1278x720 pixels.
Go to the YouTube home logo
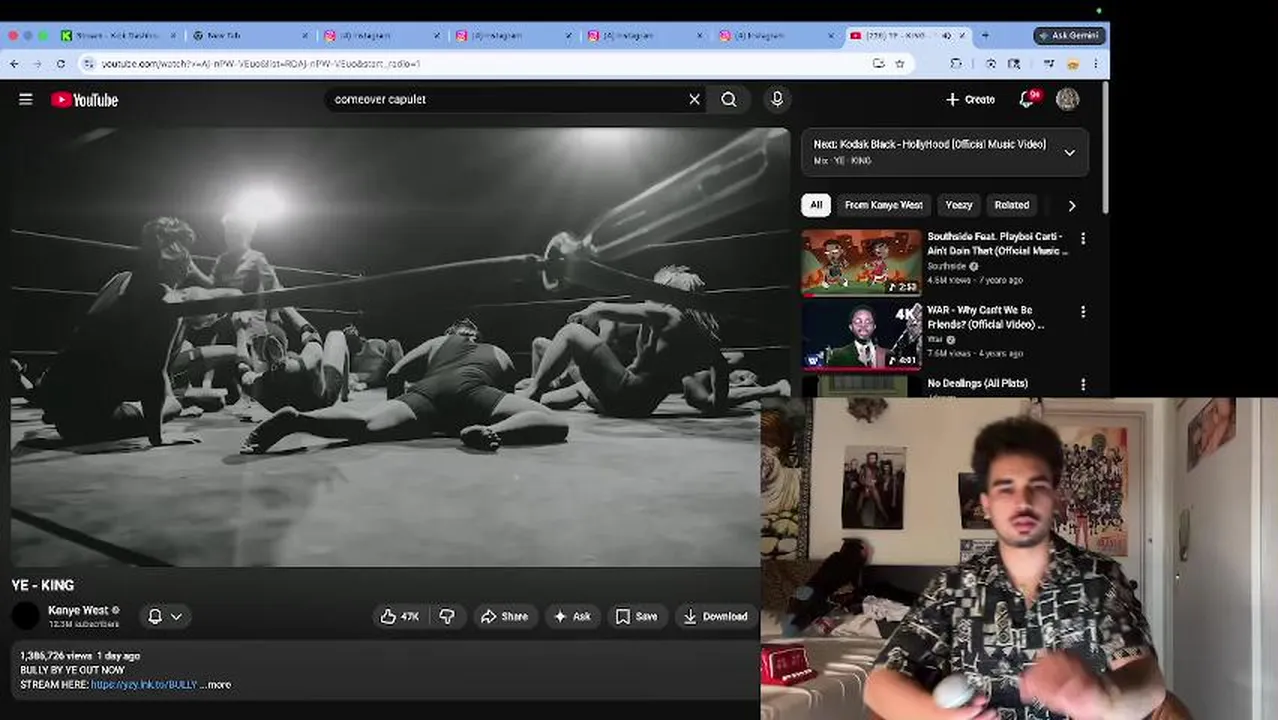coord(84,99)
